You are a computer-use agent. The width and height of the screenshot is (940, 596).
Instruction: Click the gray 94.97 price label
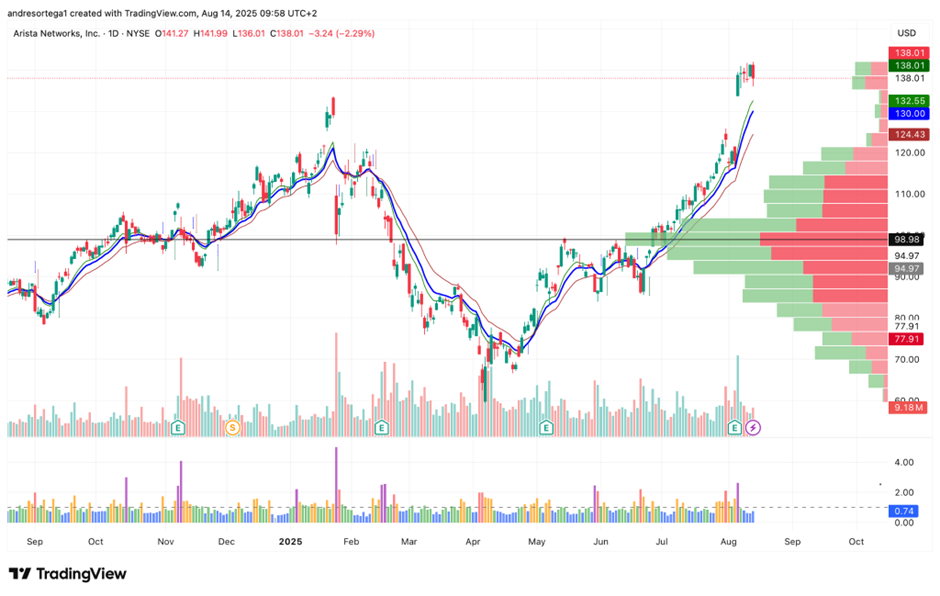tap(906, 269)
